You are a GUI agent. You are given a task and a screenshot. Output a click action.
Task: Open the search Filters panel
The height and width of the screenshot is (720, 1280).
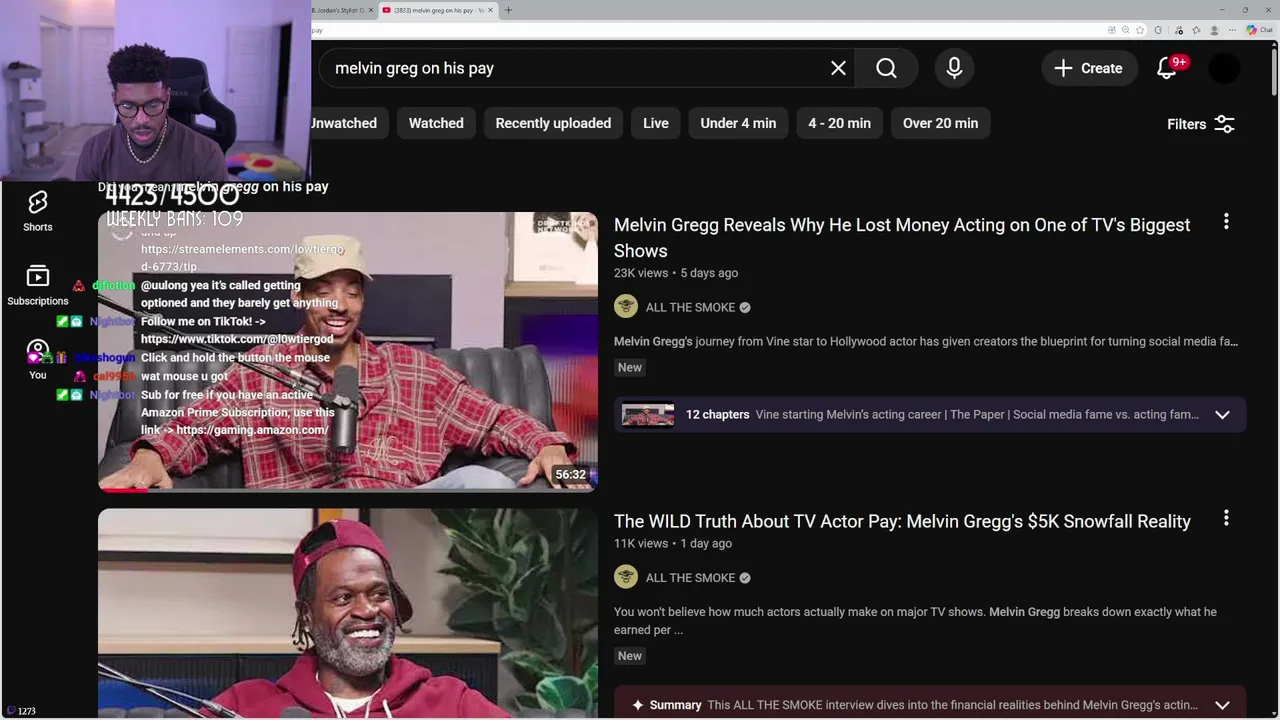pyautogui.click(x=1201, y=124)
